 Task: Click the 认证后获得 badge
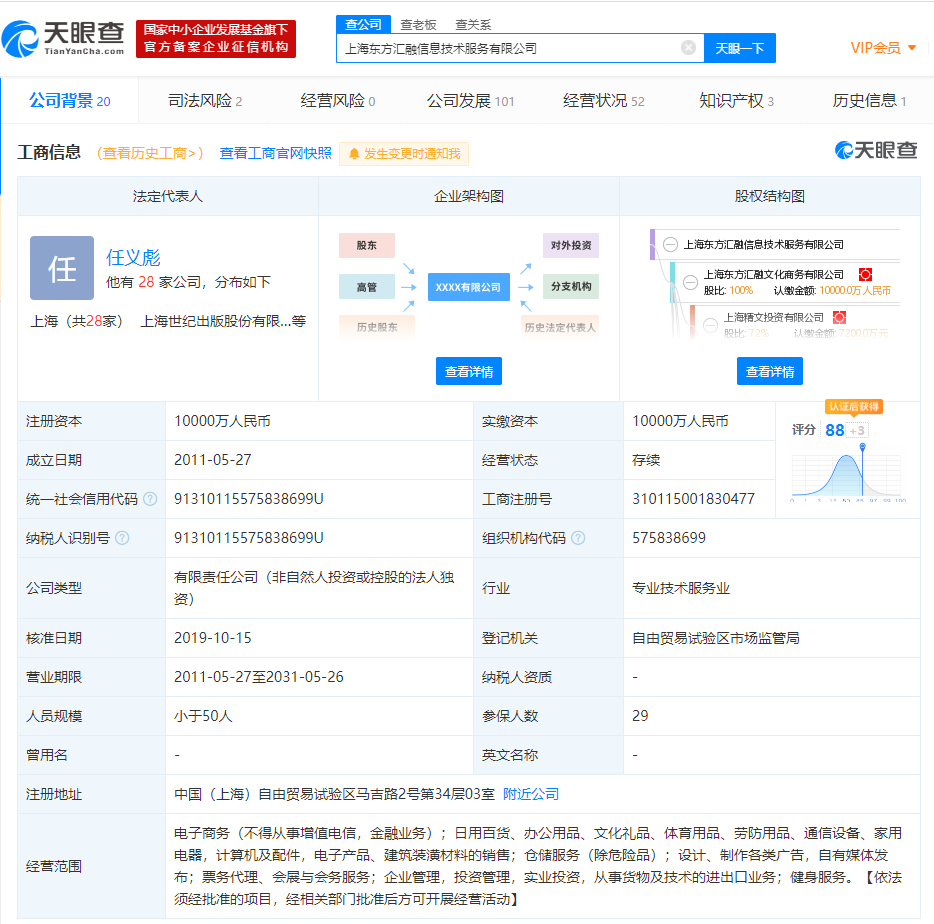click(854, 406)
